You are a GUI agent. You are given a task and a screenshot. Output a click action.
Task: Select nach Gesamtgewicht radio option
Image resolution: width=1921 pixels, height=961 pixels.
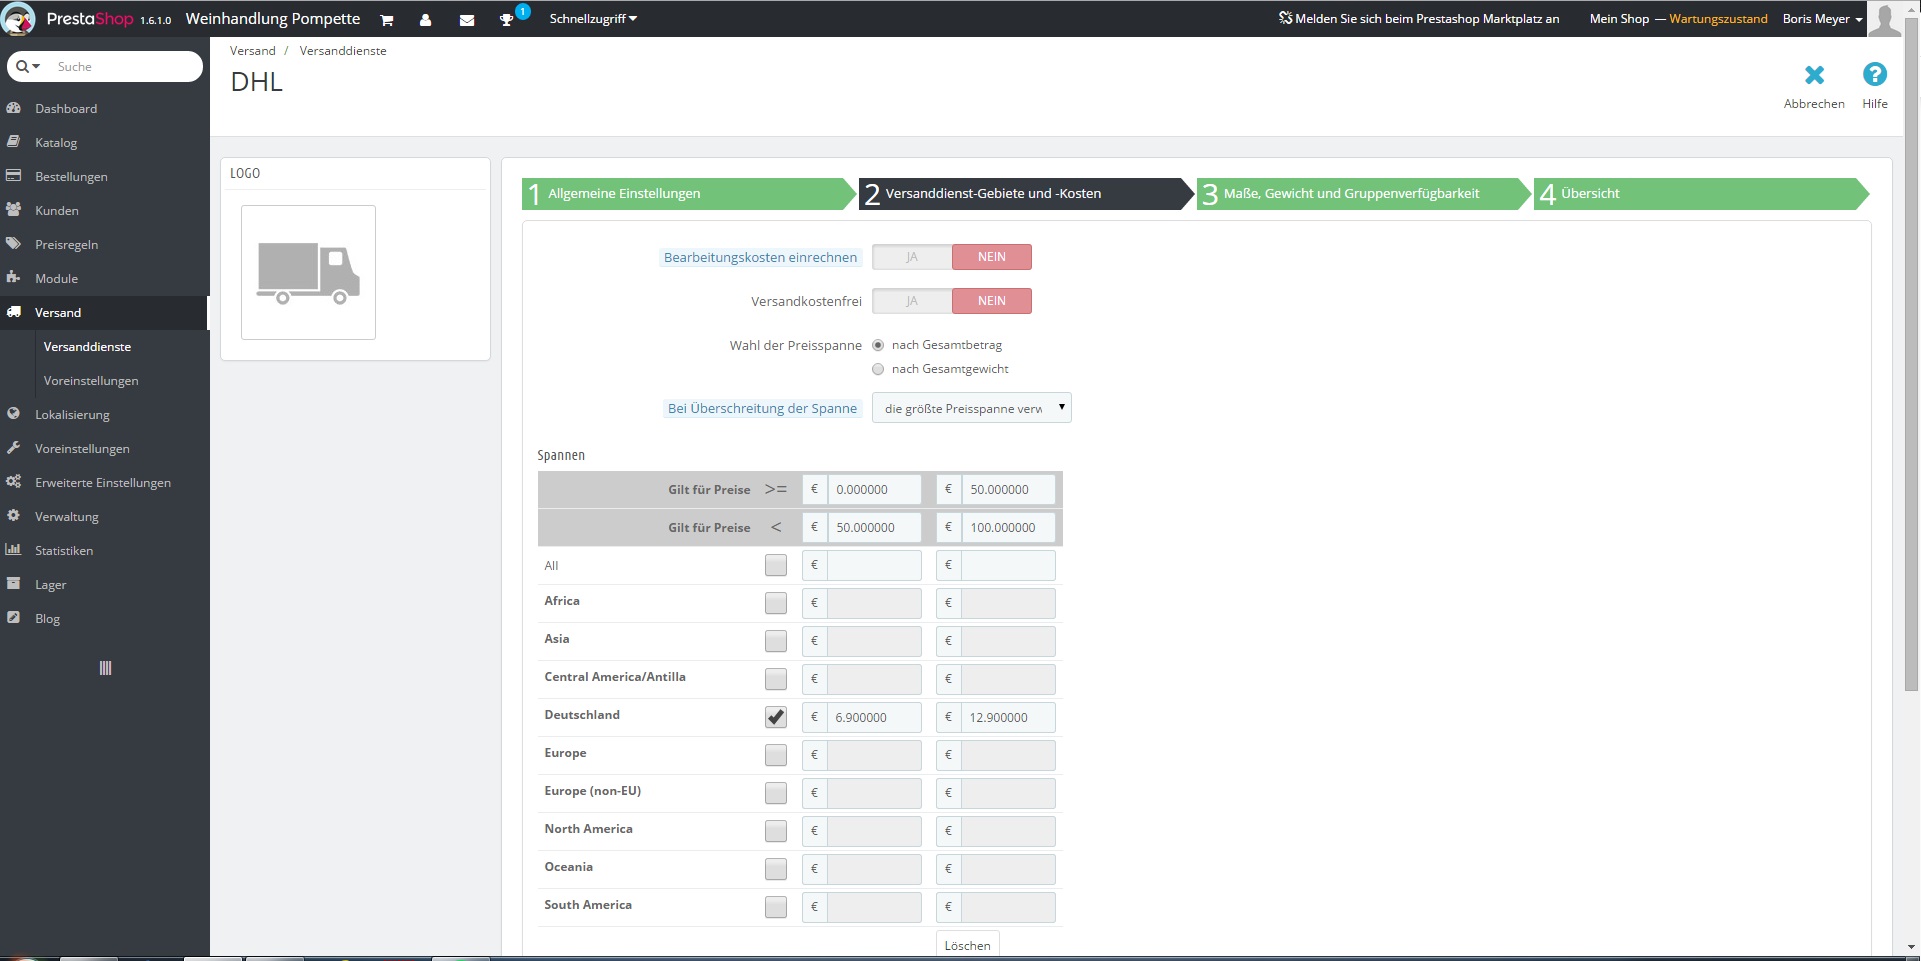click(x=878, y=369)
